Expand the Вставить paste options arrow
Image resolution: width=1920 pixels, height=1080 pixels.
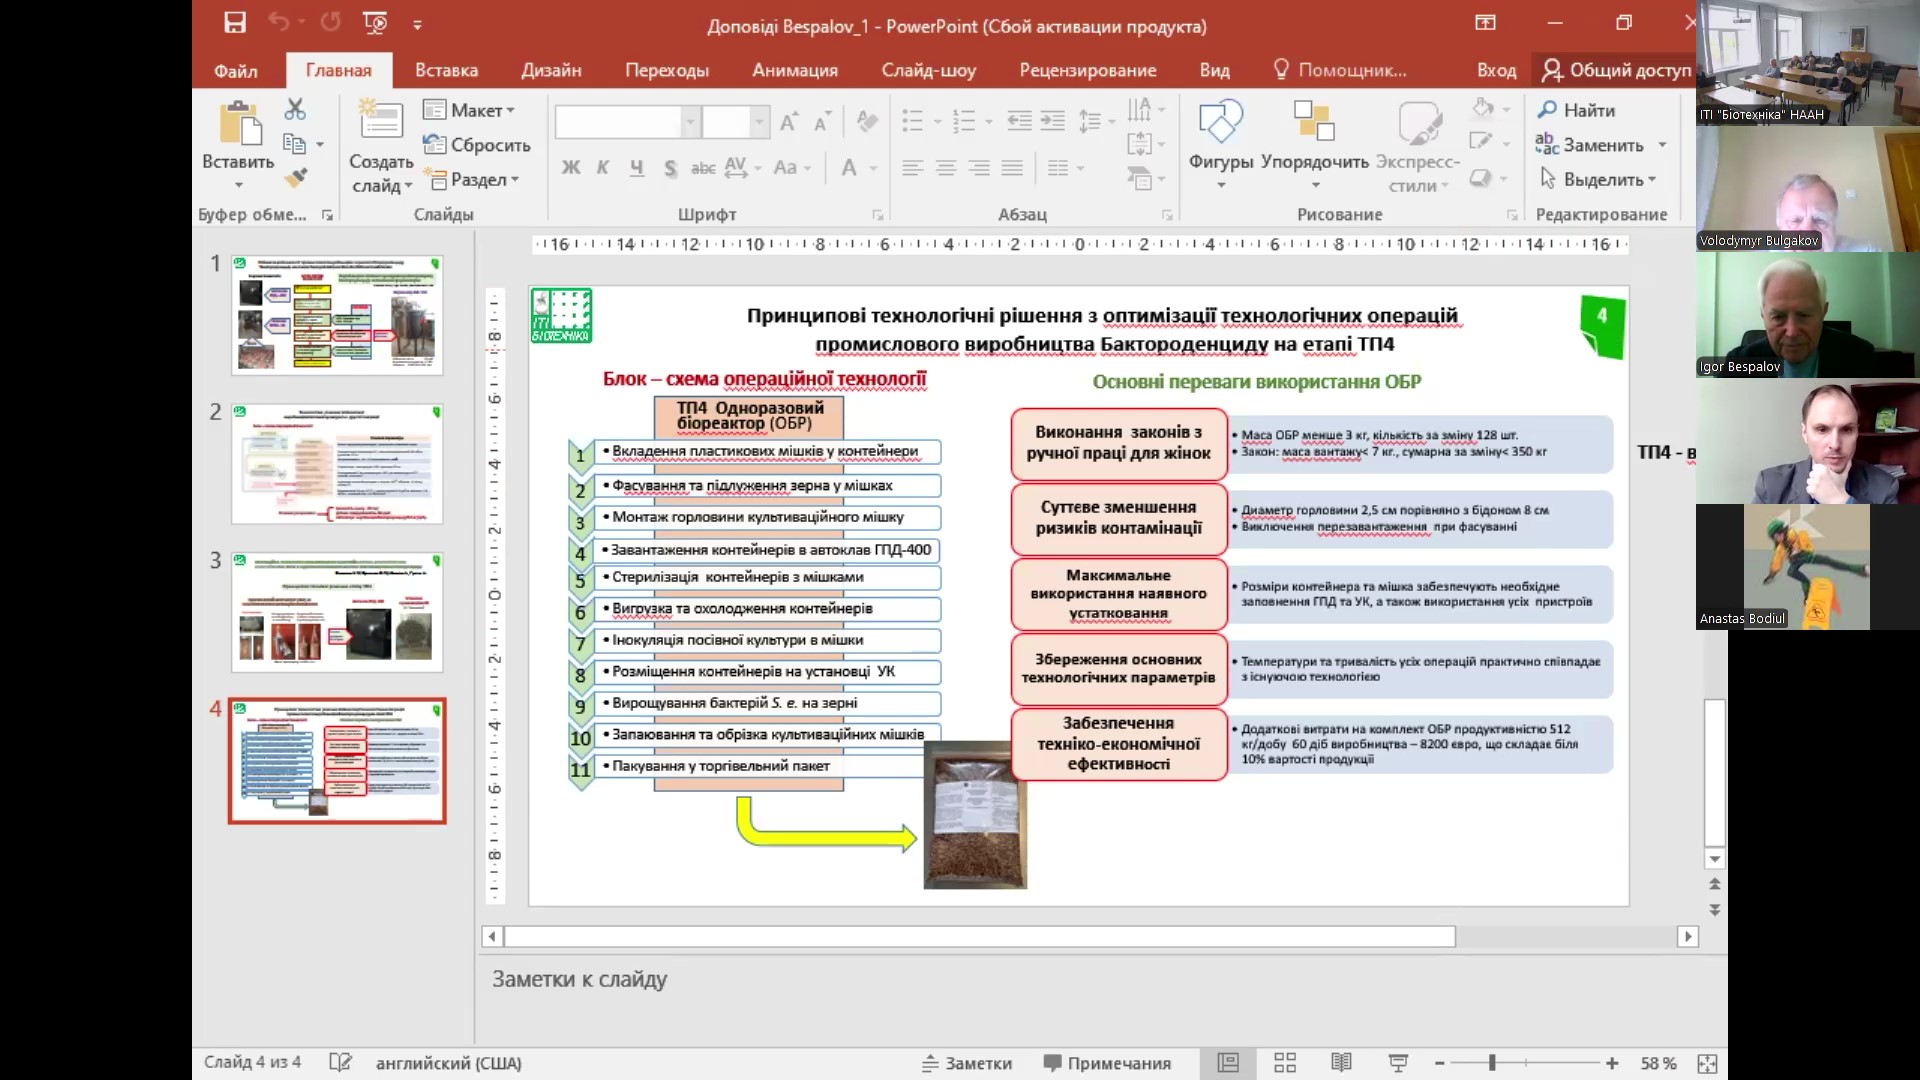tap(238, 185)
